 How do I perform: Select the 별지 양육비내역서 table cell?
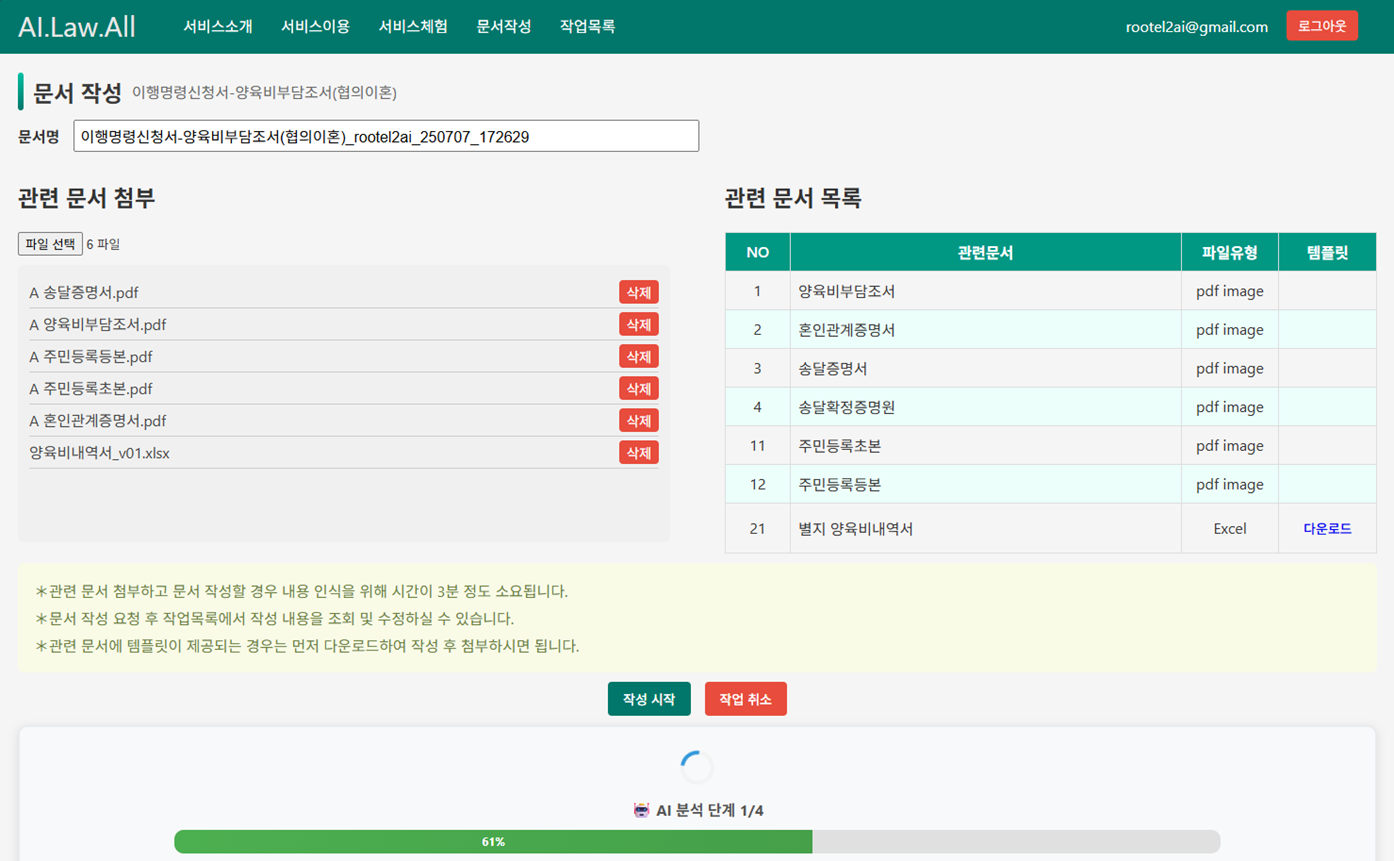[985, 528]
